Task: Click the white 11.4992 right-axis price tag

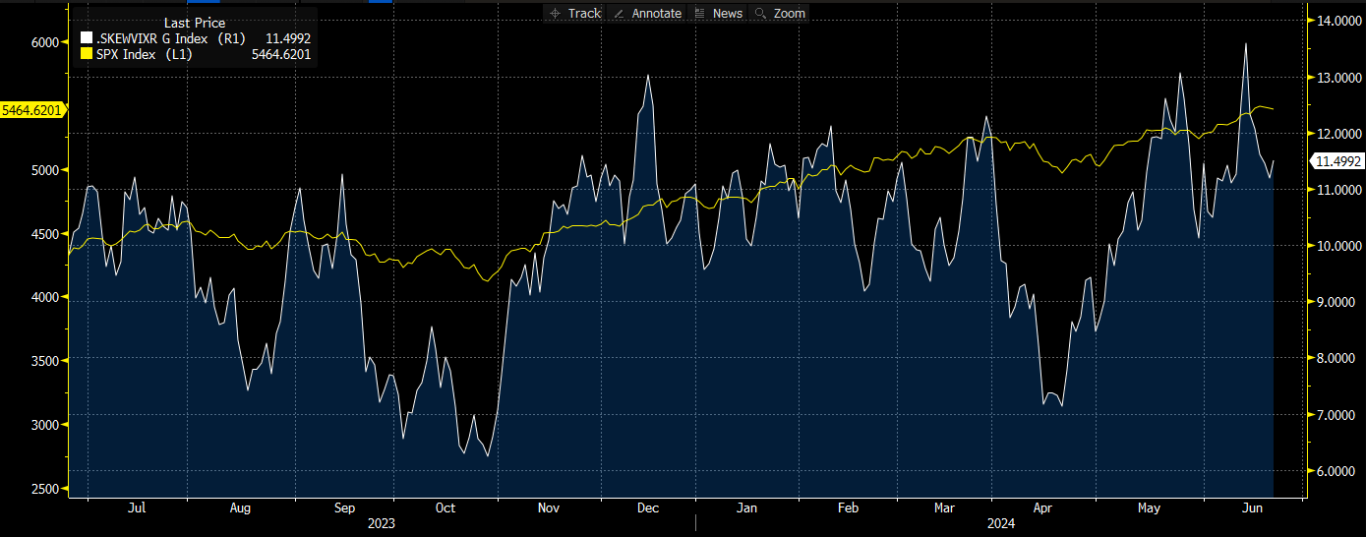Action: click(x=1338, y=161)
